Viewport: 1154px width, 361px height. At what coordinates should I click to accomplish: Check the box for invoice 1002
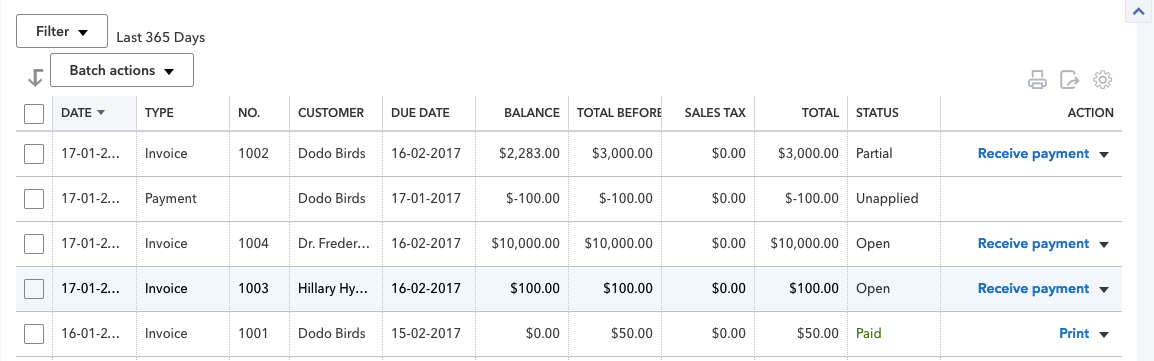pos(34,154)
